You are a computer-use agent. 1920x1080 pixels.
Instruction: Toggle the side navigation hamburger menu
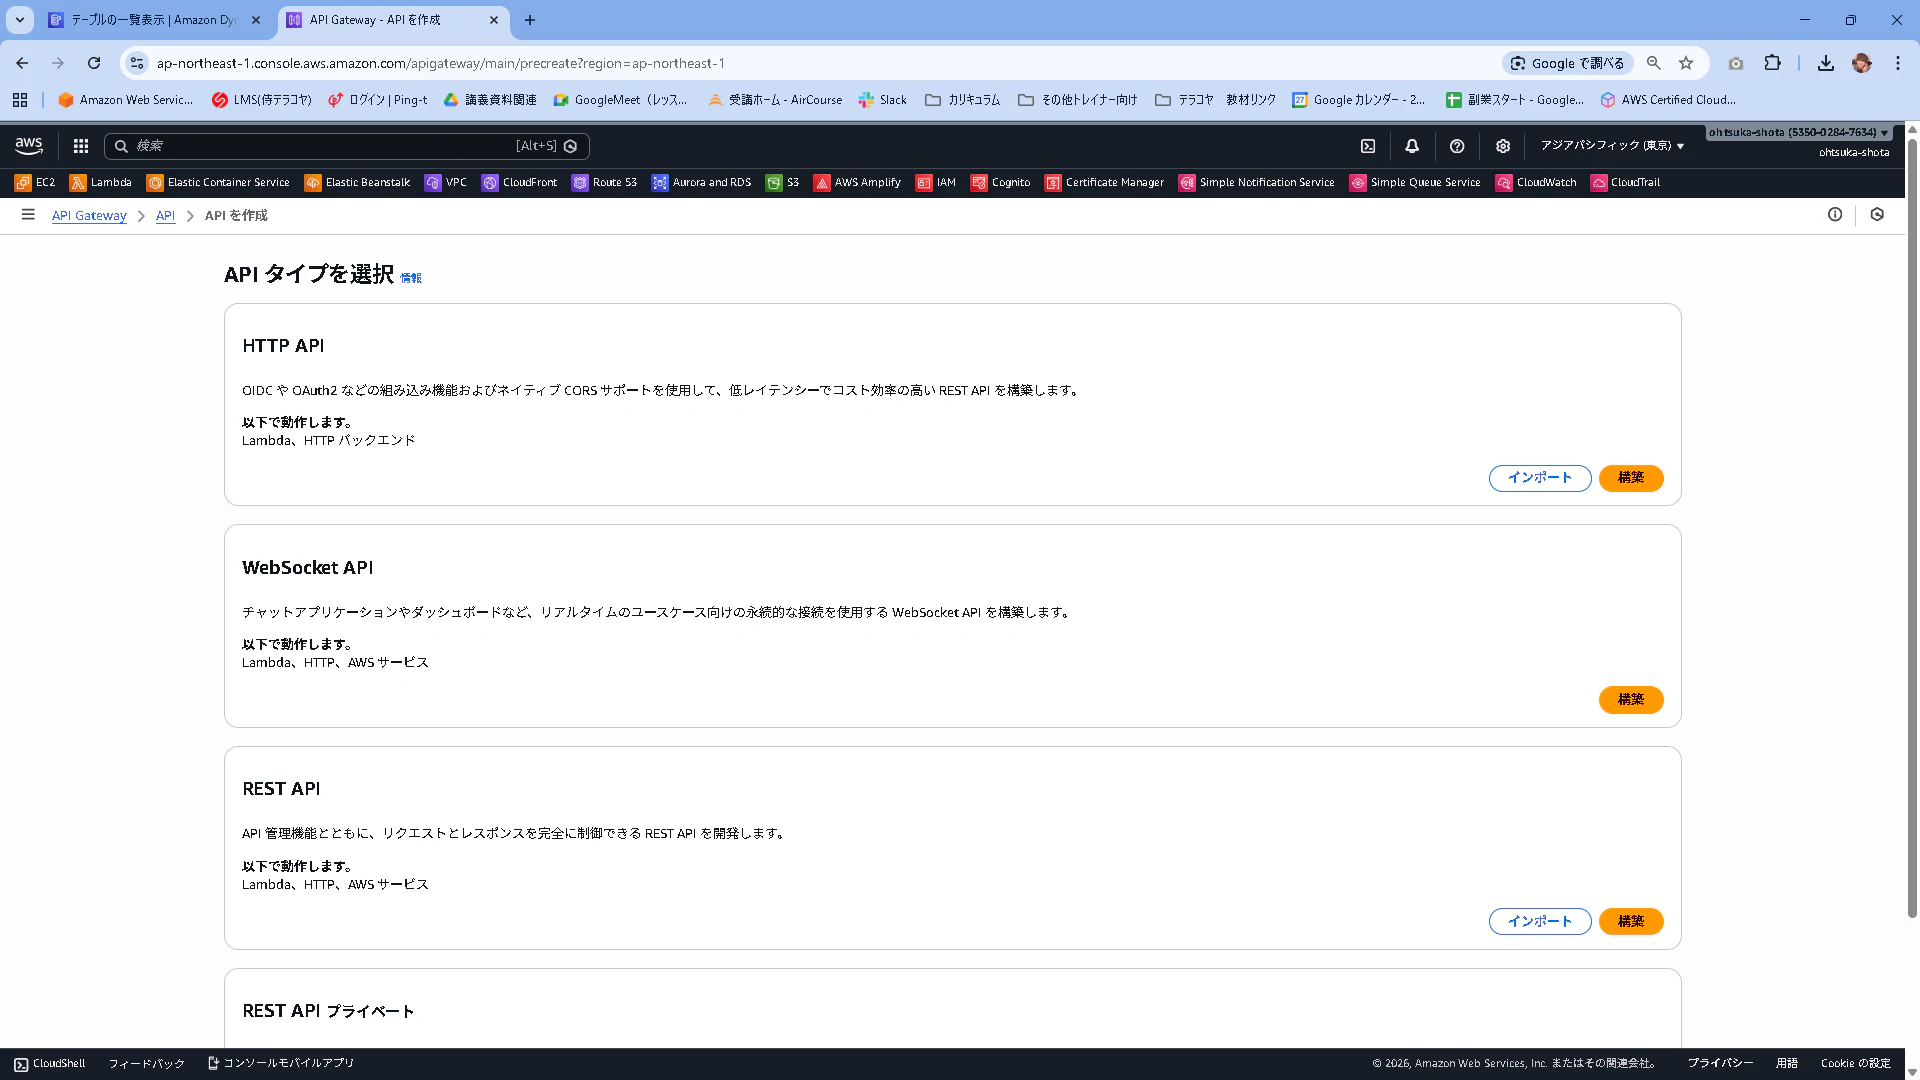coord(28,215)
